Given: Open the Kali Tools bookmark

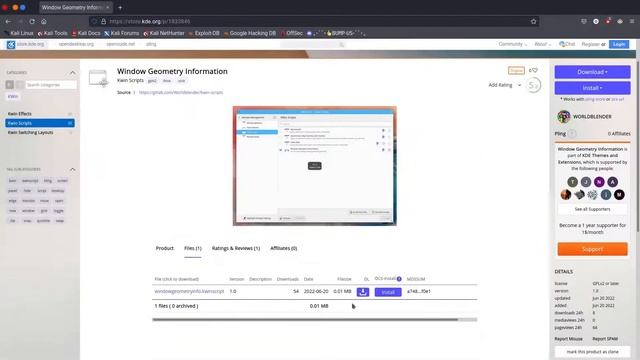Looking at the screenshot, I should tap(52, 33).
